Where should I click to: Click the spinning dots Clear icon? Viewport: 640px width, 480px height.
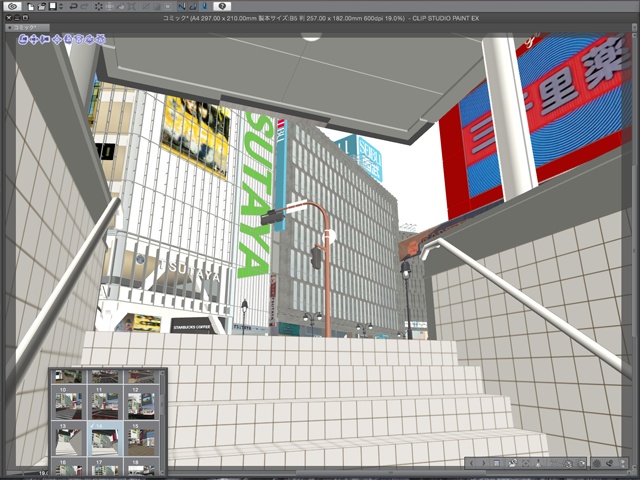(x=99, y=6)
